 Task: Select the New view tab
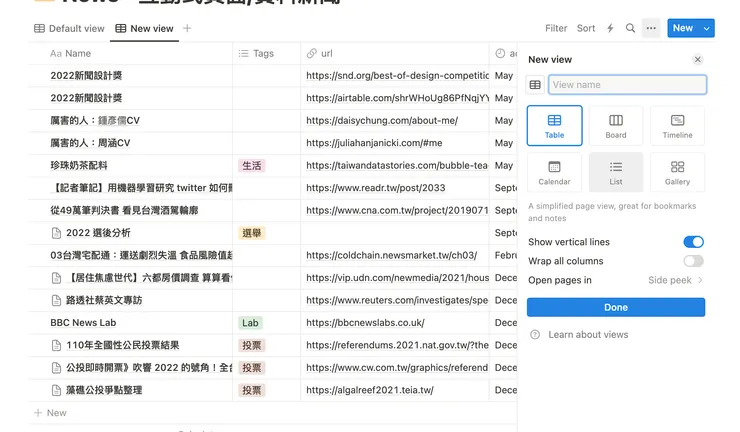[144, 28]
